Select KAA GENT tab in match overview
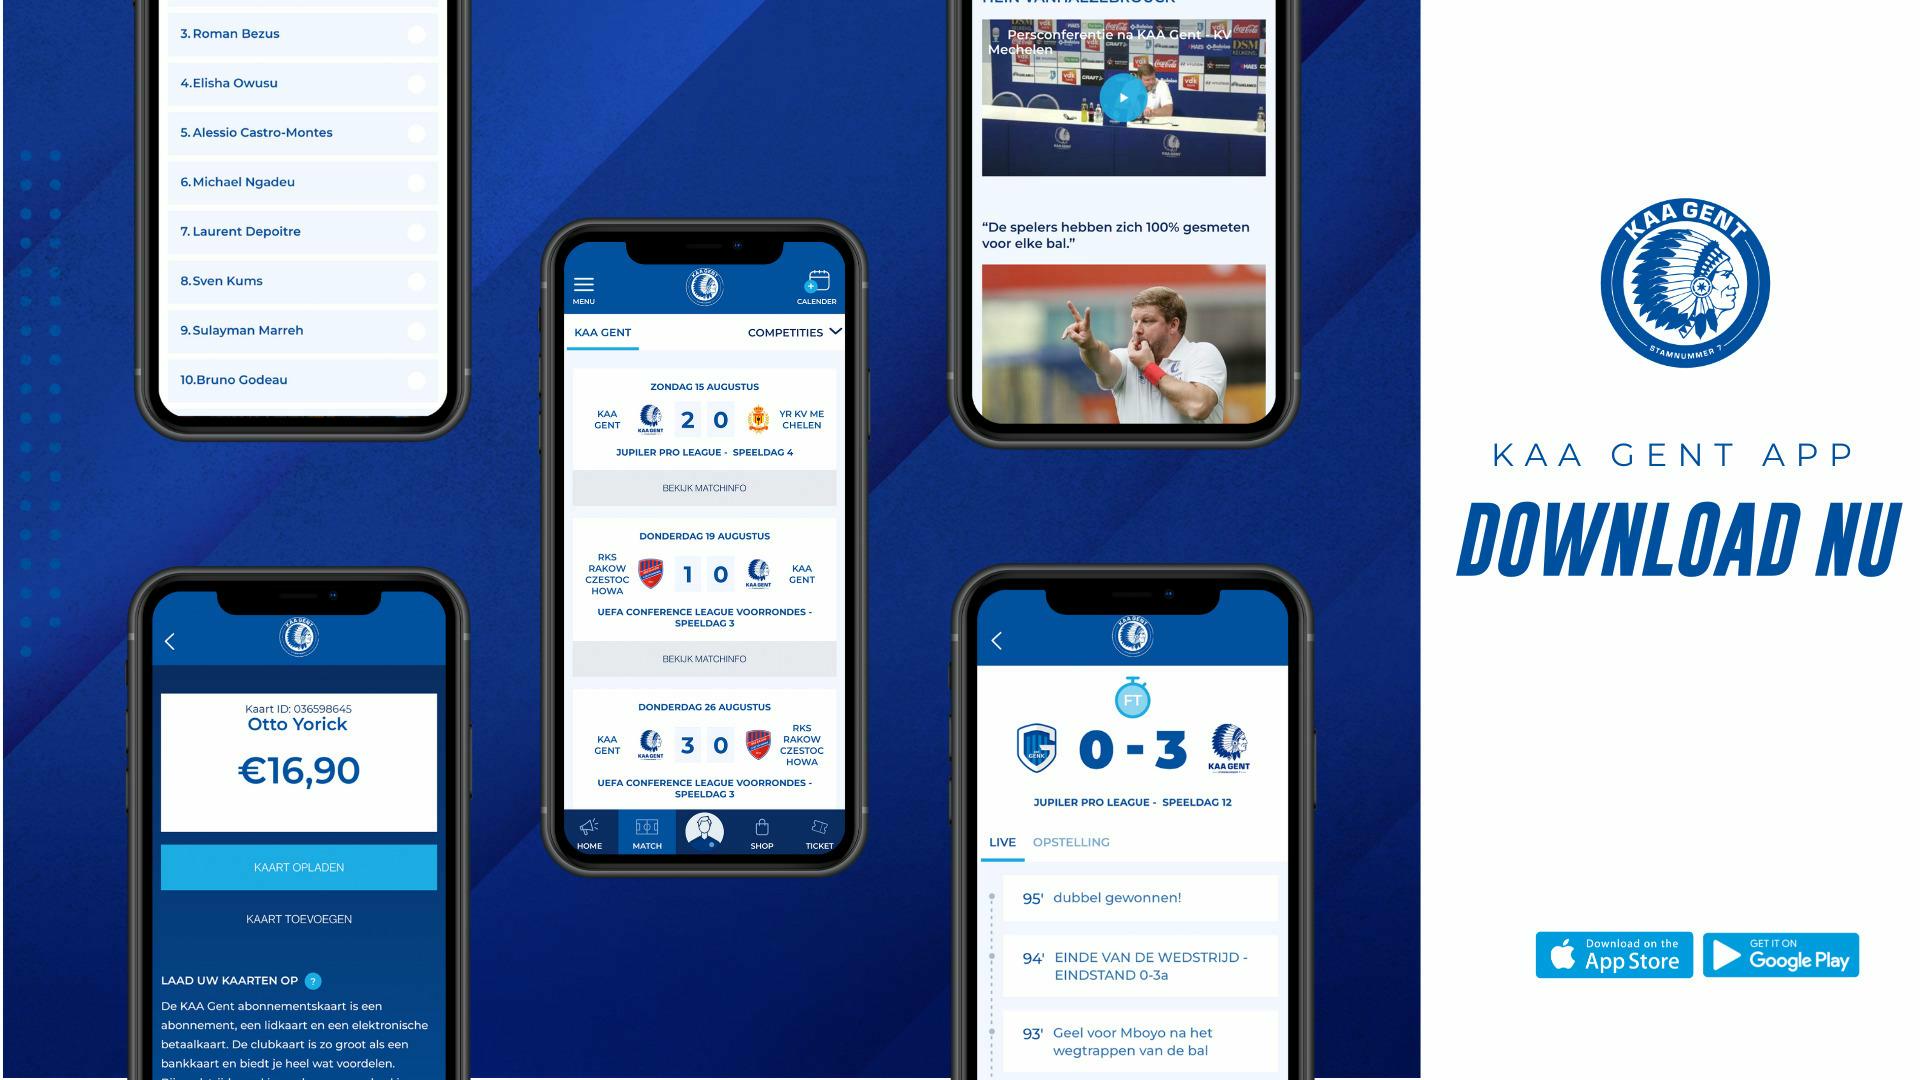 click(605, 332)
